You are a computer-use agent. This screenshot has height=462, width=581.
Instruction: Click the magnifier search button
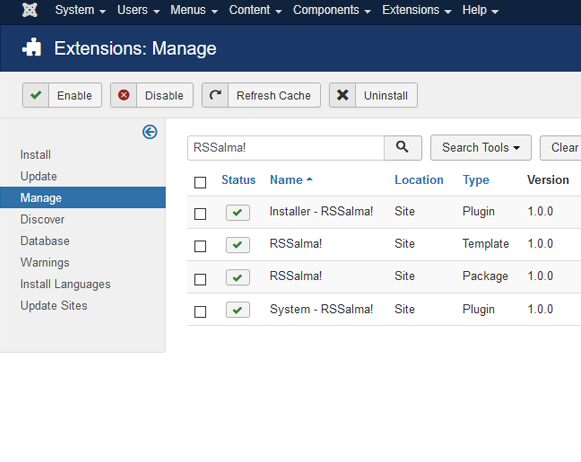click(402, 147)
